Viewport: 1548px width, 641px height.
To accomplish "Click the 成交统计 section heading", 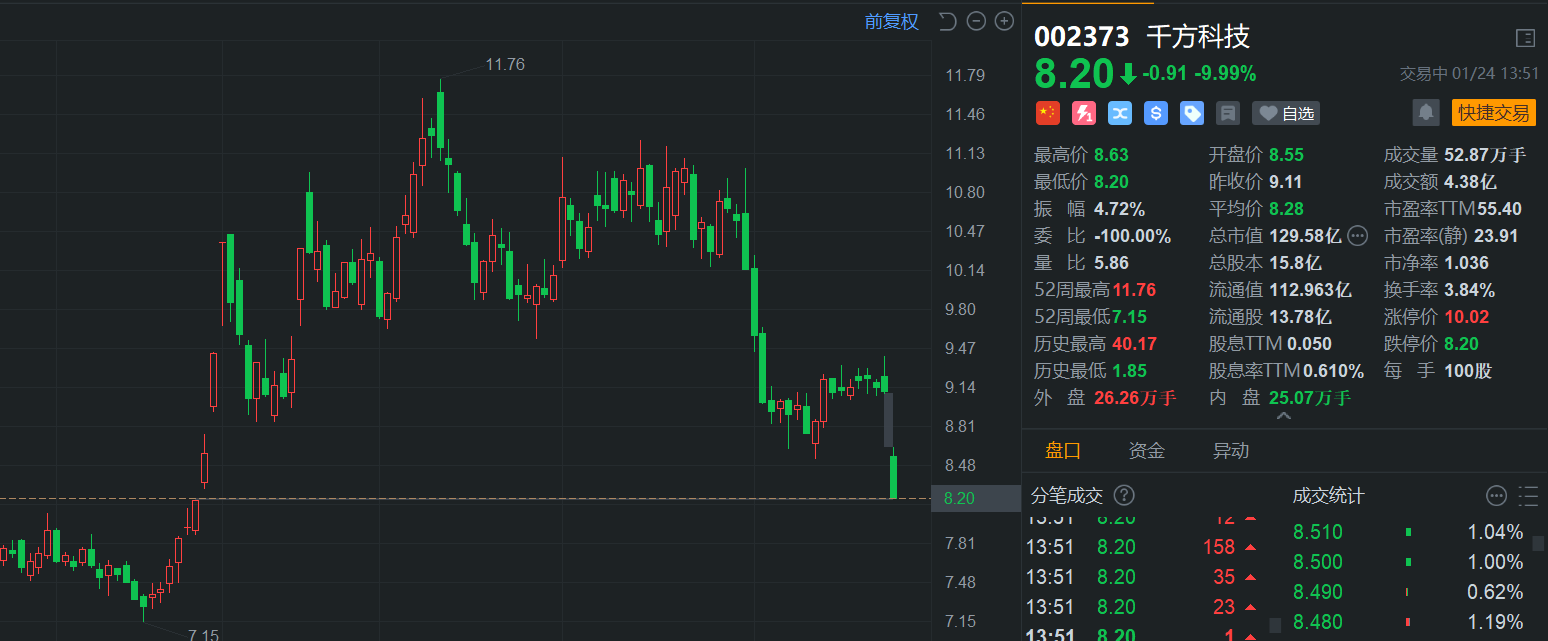I will coord(1328,495).
